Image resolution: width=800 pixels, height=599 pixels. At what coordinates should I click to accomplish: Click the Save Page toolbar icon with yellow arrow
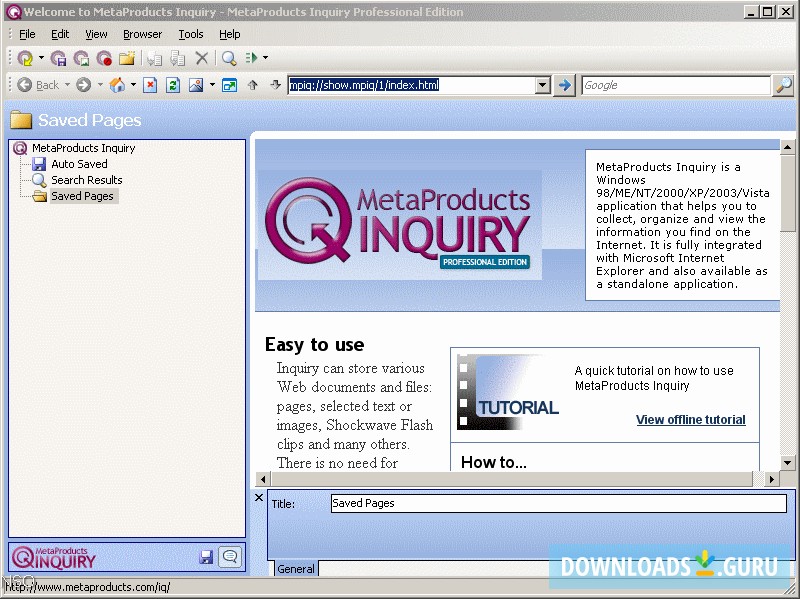[25, 58]
